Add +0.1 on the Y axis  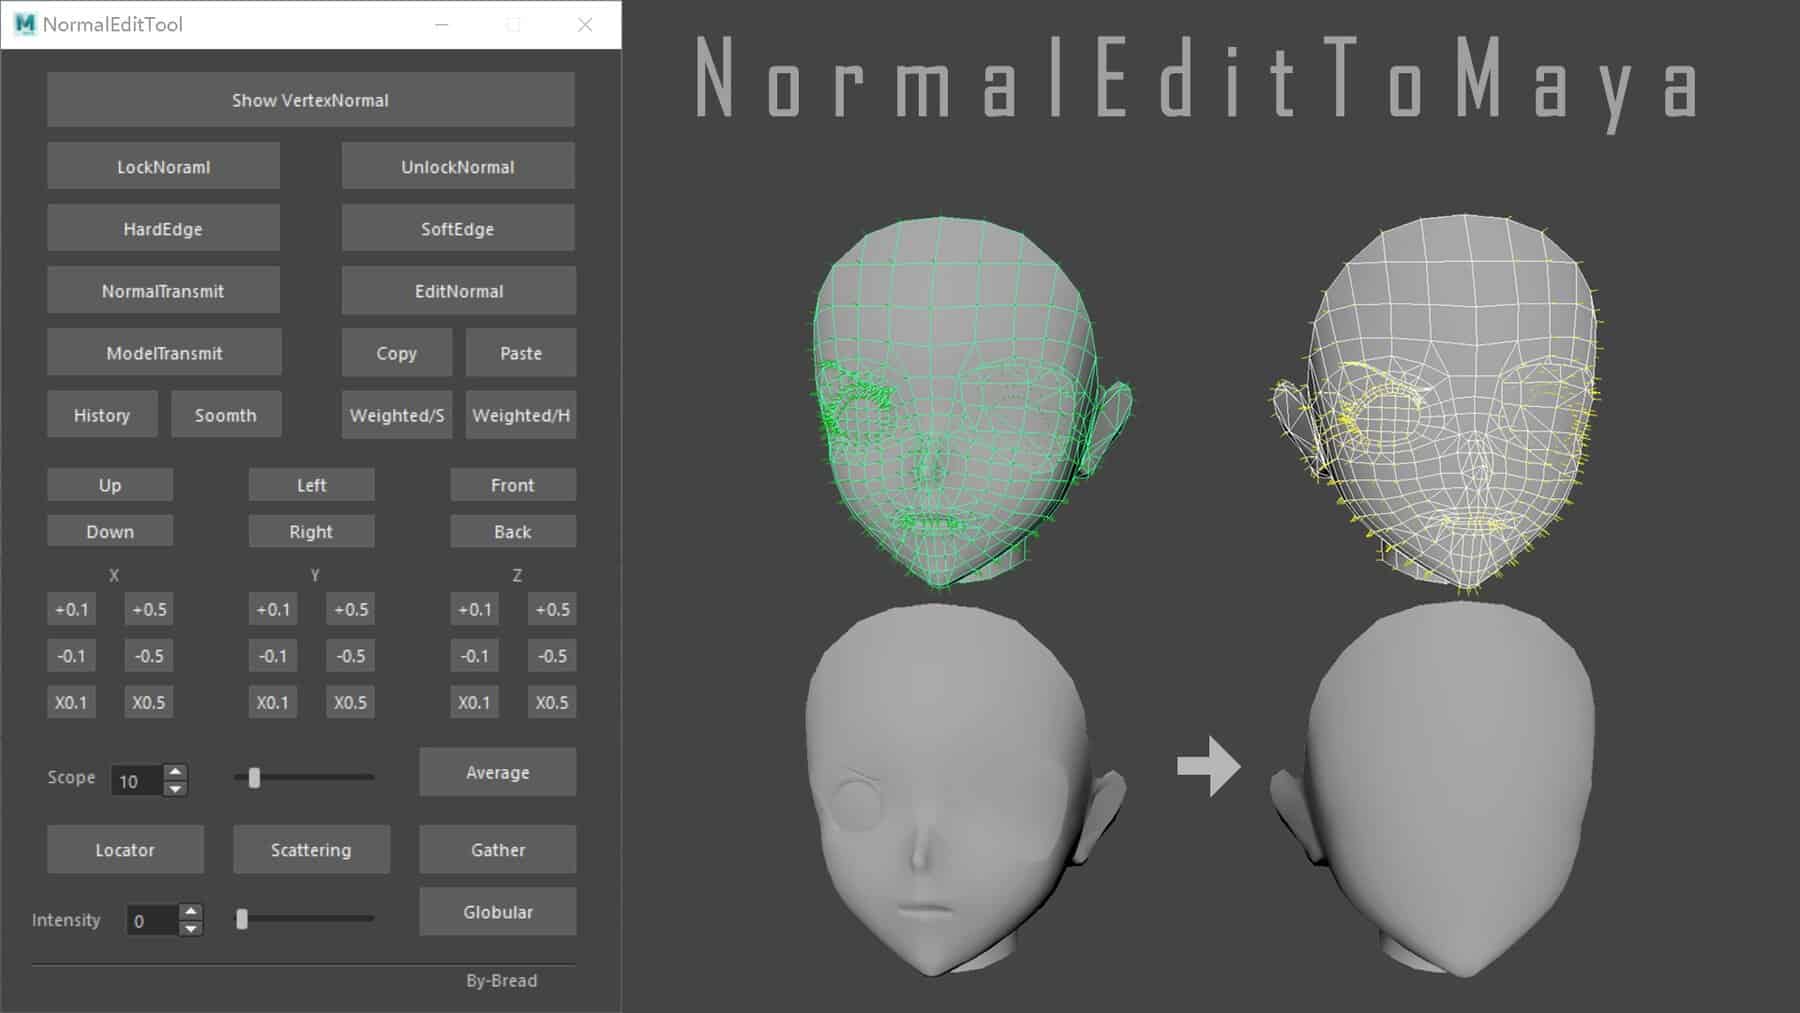[273, 609]
